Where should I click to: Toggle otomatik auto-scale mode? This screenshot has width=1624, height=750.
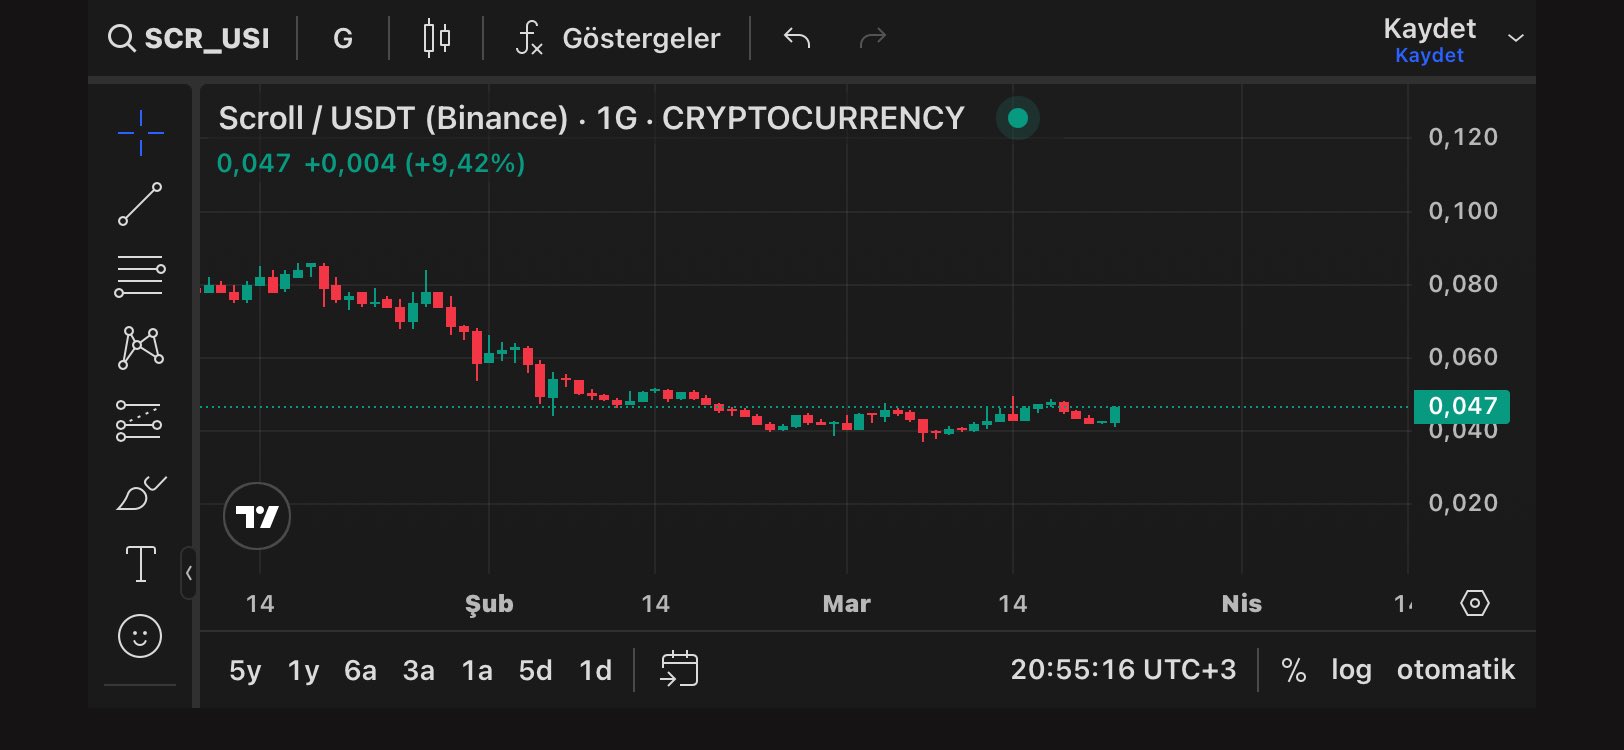(x=1455, y=670)
